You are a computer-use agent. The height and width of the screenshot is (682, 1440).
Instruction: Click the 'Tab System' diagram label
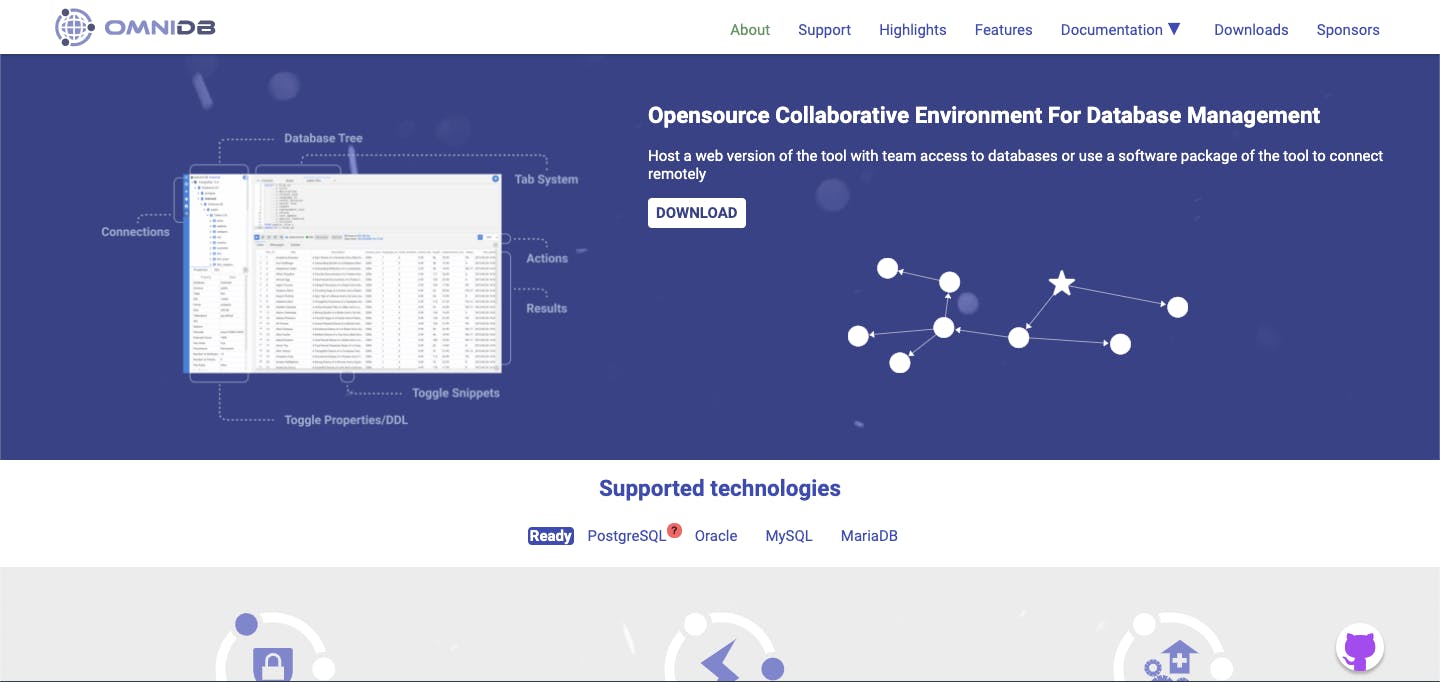click(546, 179)
